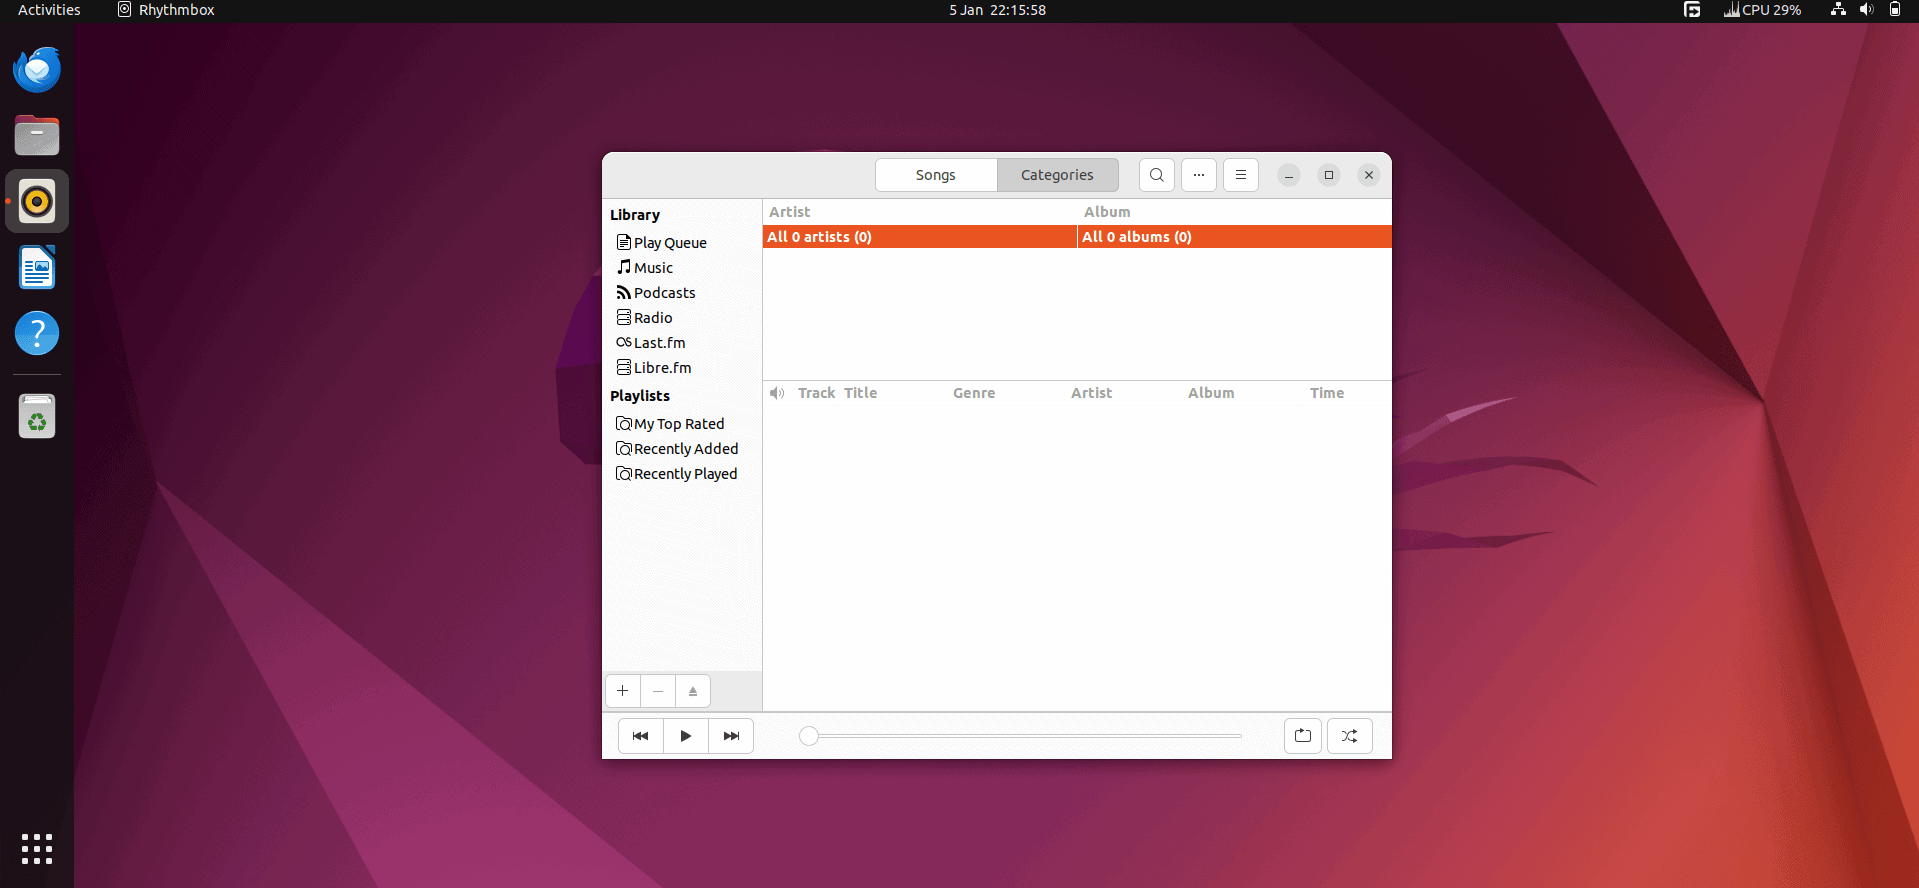Open the hamburger application menu
The image size is (1919, 888).
[x=1240, y=175]
